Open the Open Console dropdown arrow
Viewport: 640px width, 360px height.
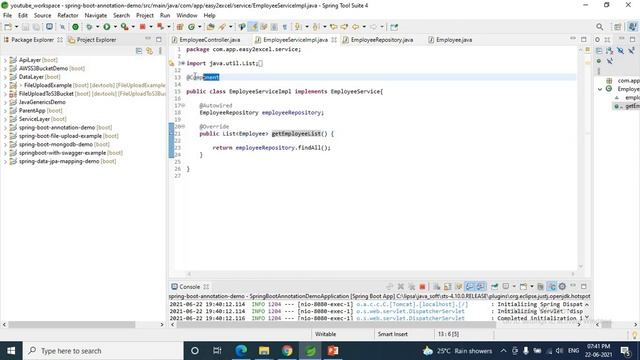pos(531,287)
